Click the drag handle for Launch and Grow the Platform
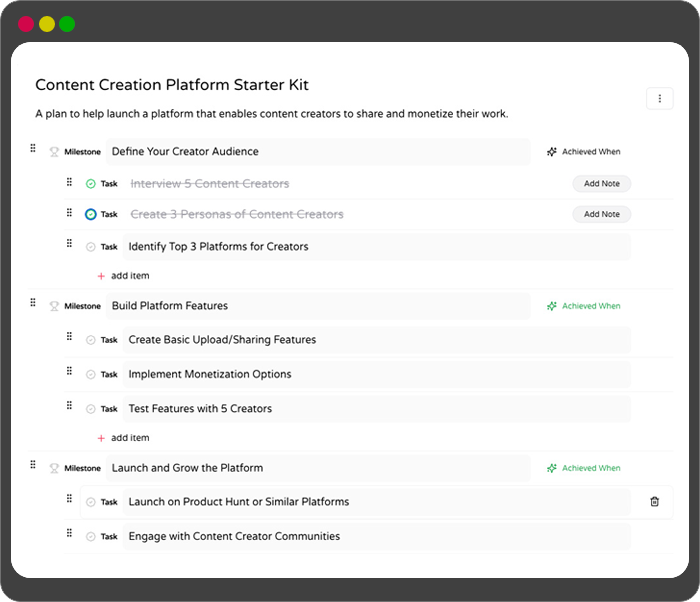 click(33, 465)
